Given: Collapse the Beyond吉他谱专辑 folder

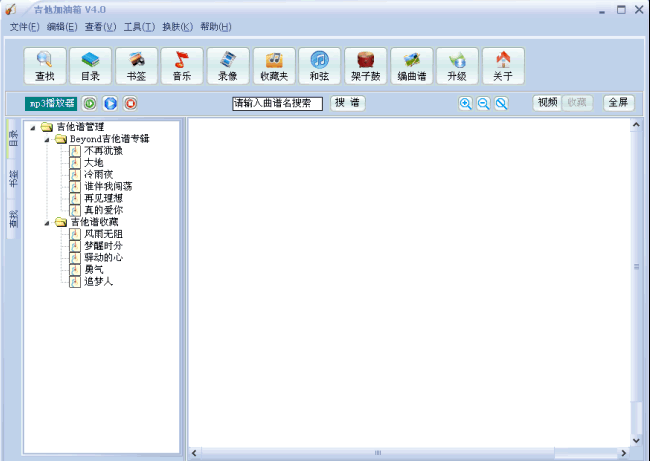Looking at the screenshot, I should 46,139.
